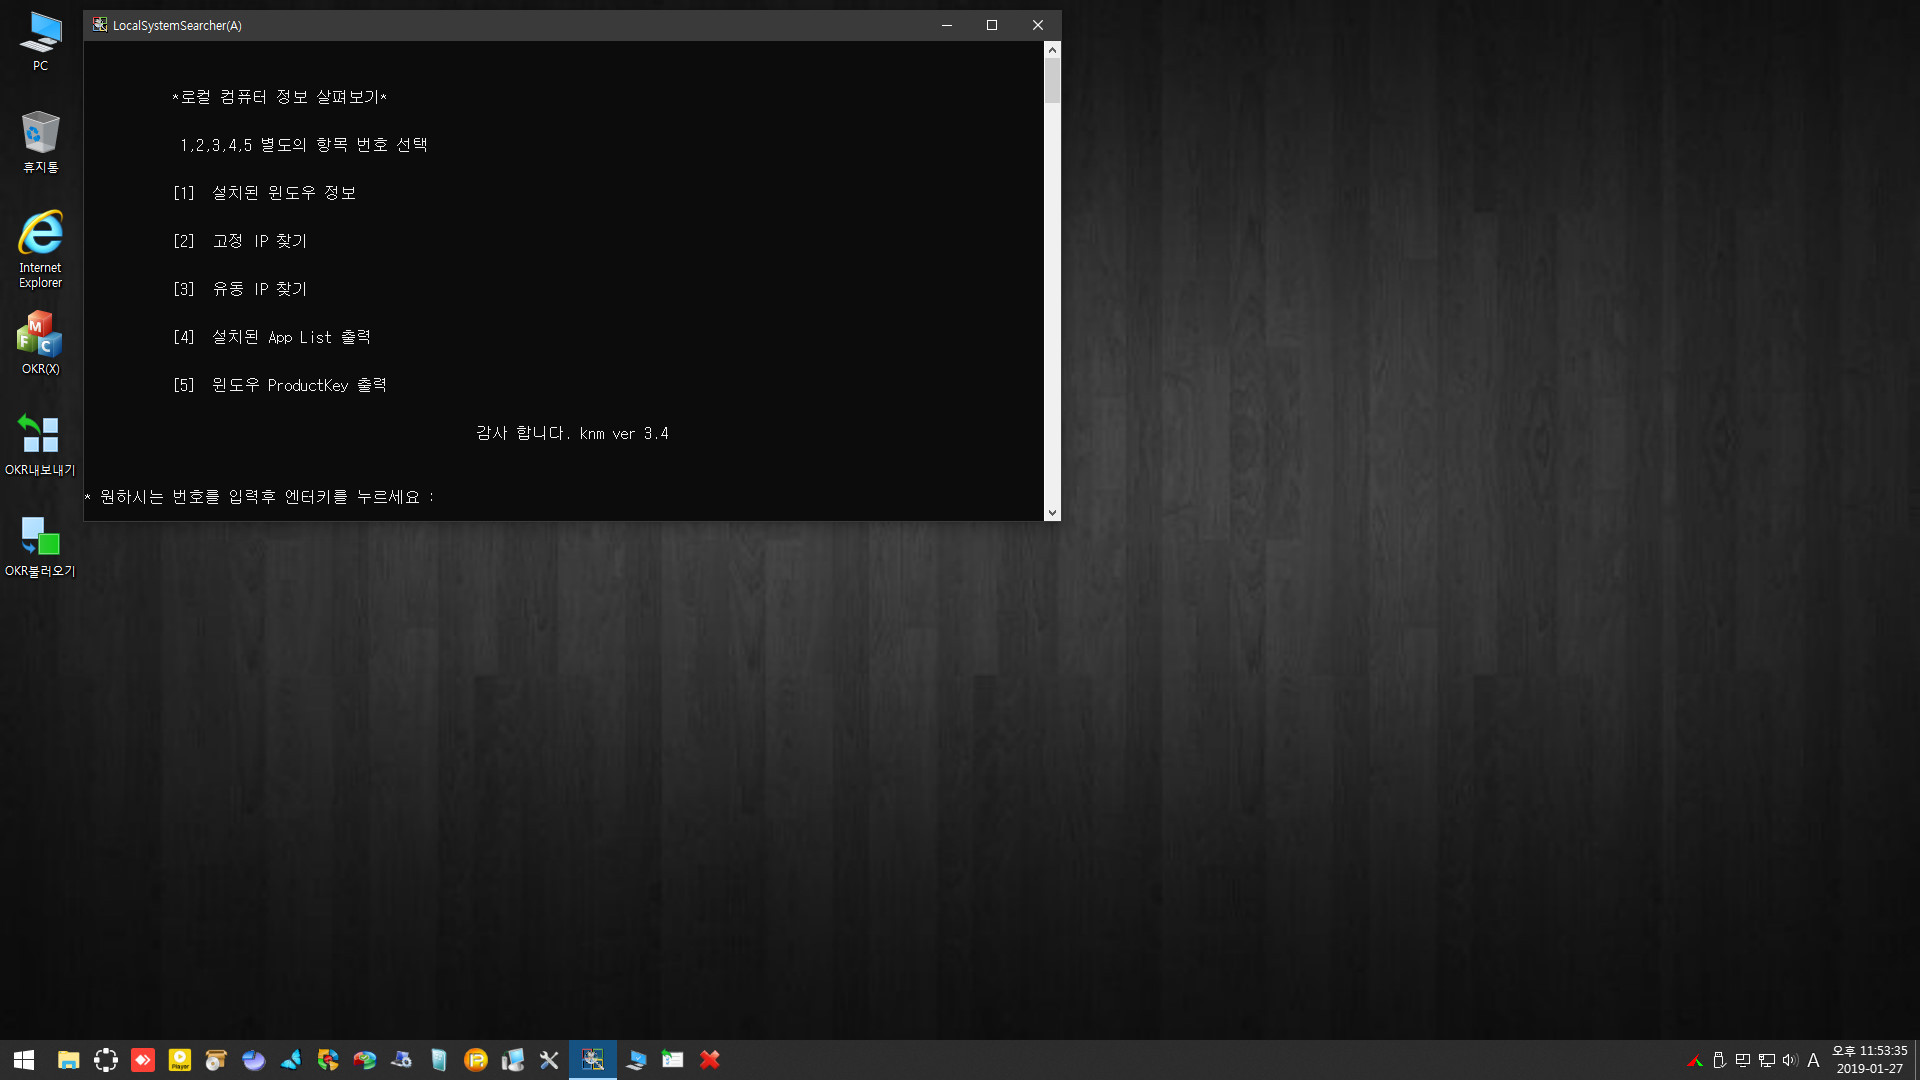Open the box with disc taskbar icon
Screen dimensions: 1920x1080
(x=216, y=1060)
